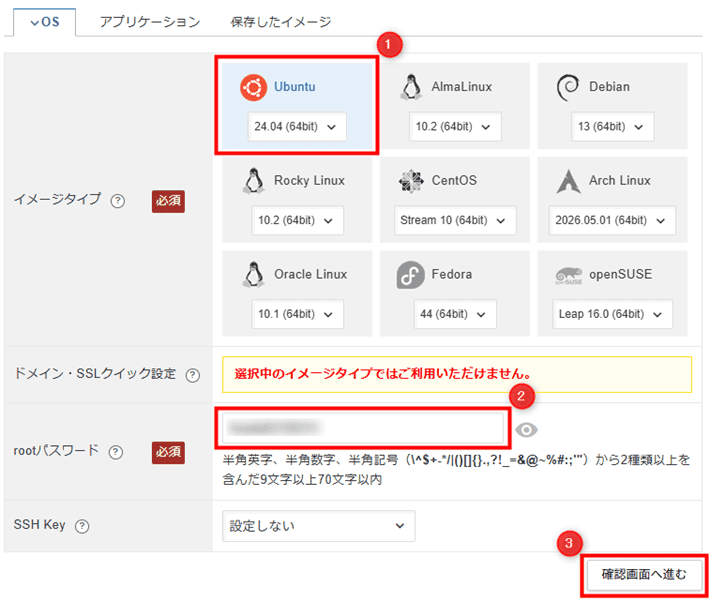Click the SSH Key field label
Image resolution: width=710 pixels, height=602 pixels.
(x=39, y=525)
